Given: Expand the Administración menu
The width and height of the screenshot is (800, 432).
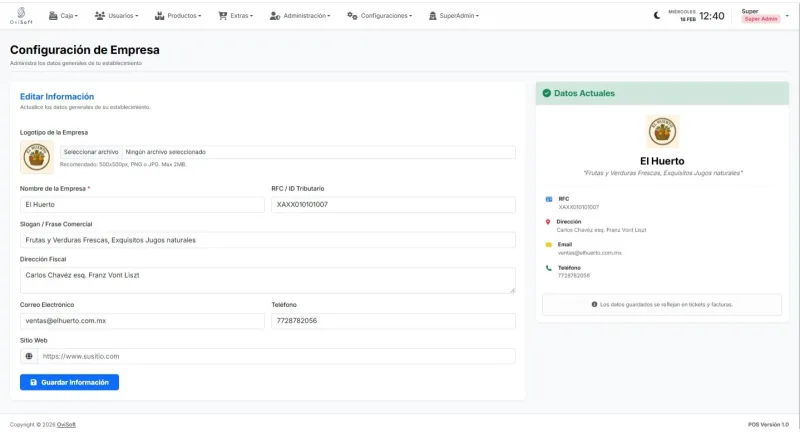Looking at the screenshot, I should [x=301, y=16].
